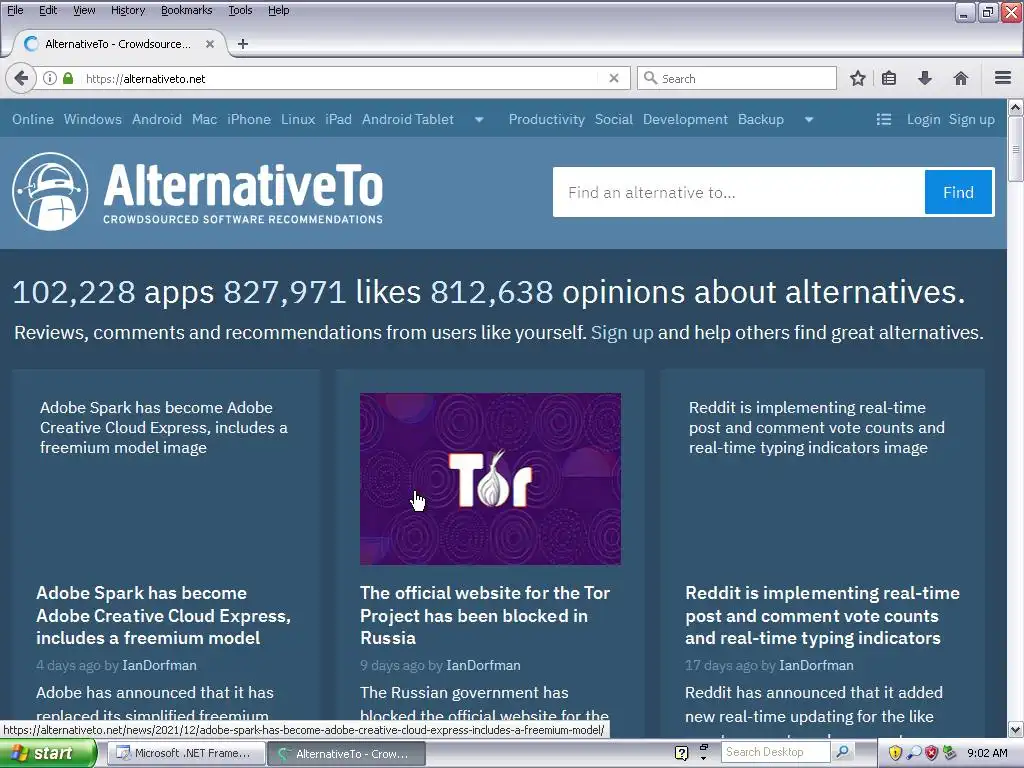This screenshot has height=768, width=1024.
Task: Open the History menu
Action: [127, 10]
